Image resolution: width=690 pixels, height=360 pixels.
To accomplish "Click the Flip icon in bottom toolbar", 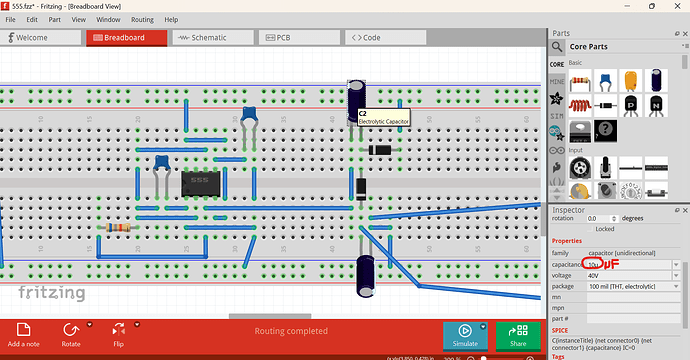I will (x=118, y=335).
